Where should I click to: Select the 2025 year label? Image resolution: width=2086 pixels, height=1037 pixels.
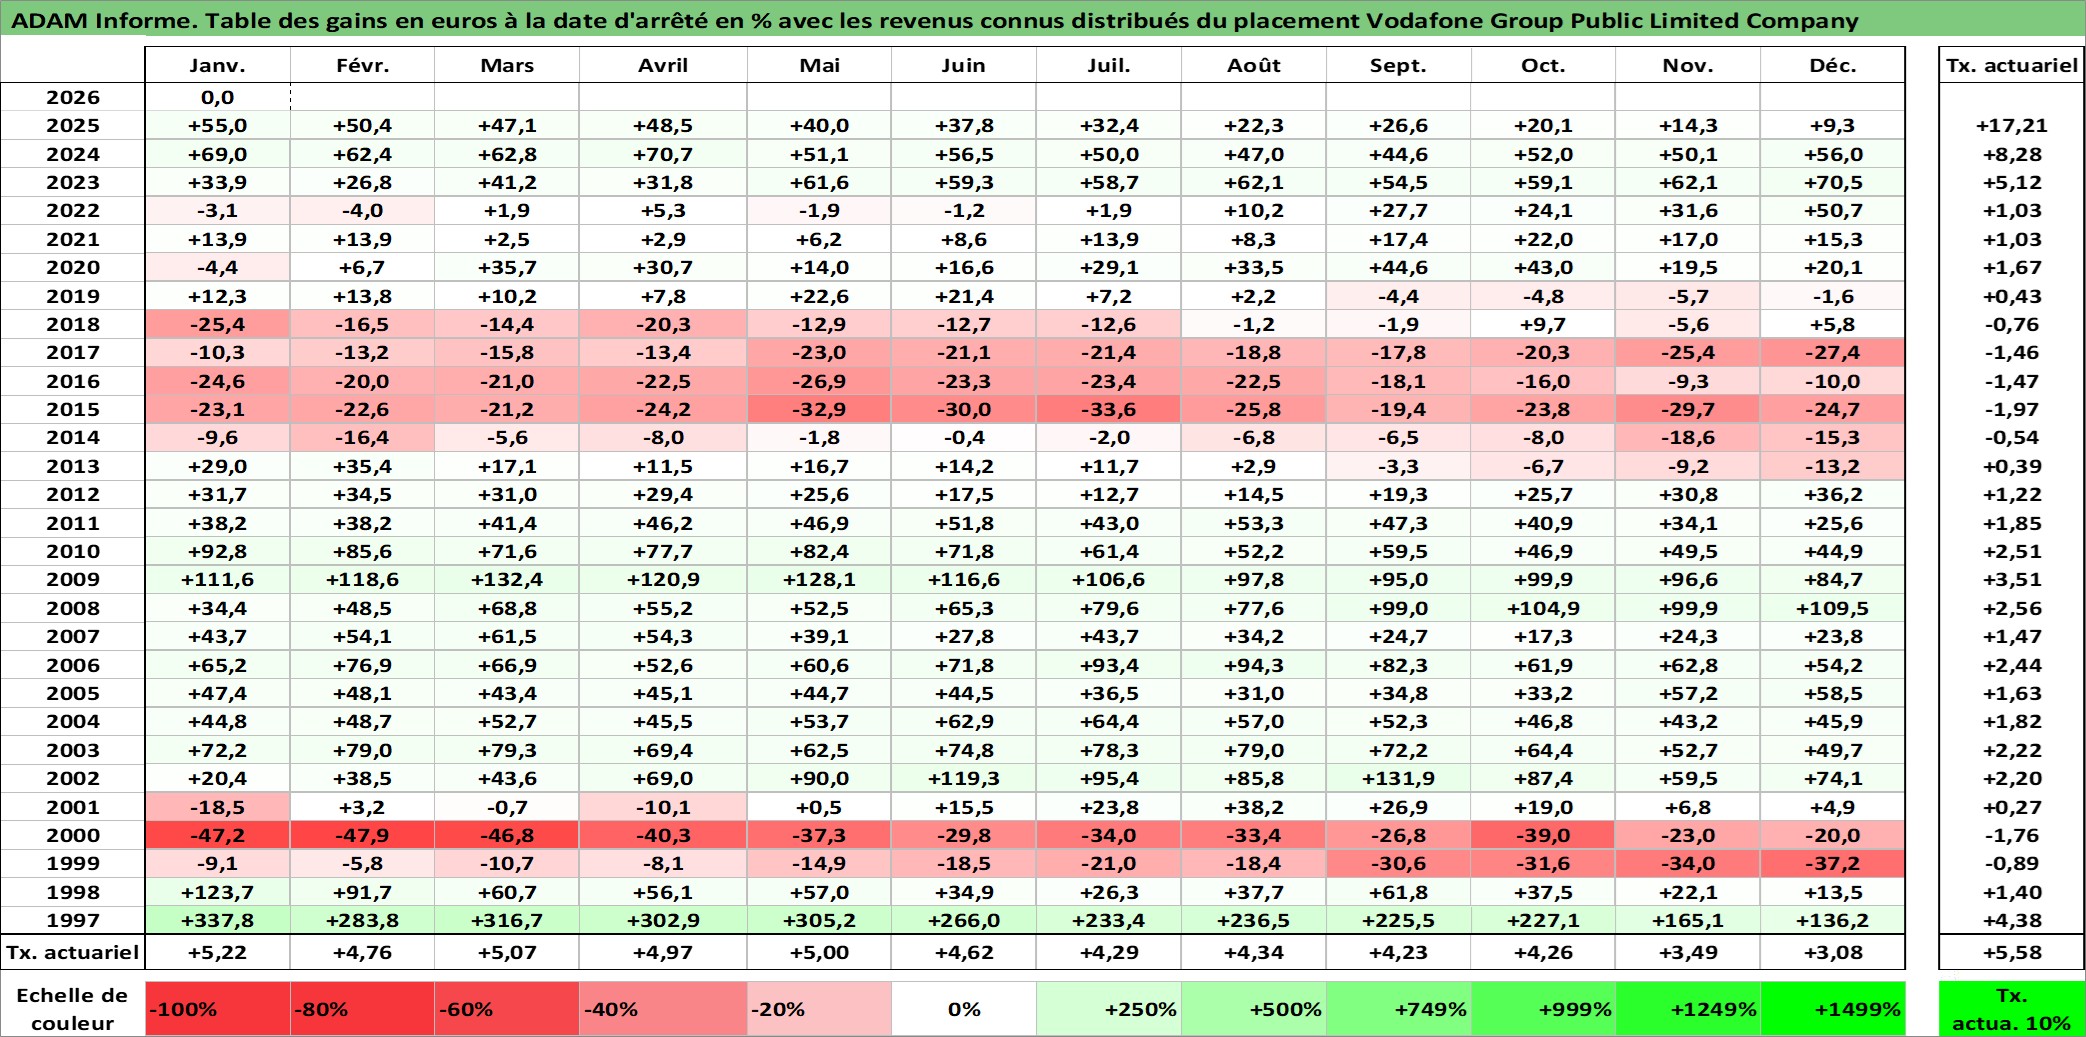click(x=72, y=125)
